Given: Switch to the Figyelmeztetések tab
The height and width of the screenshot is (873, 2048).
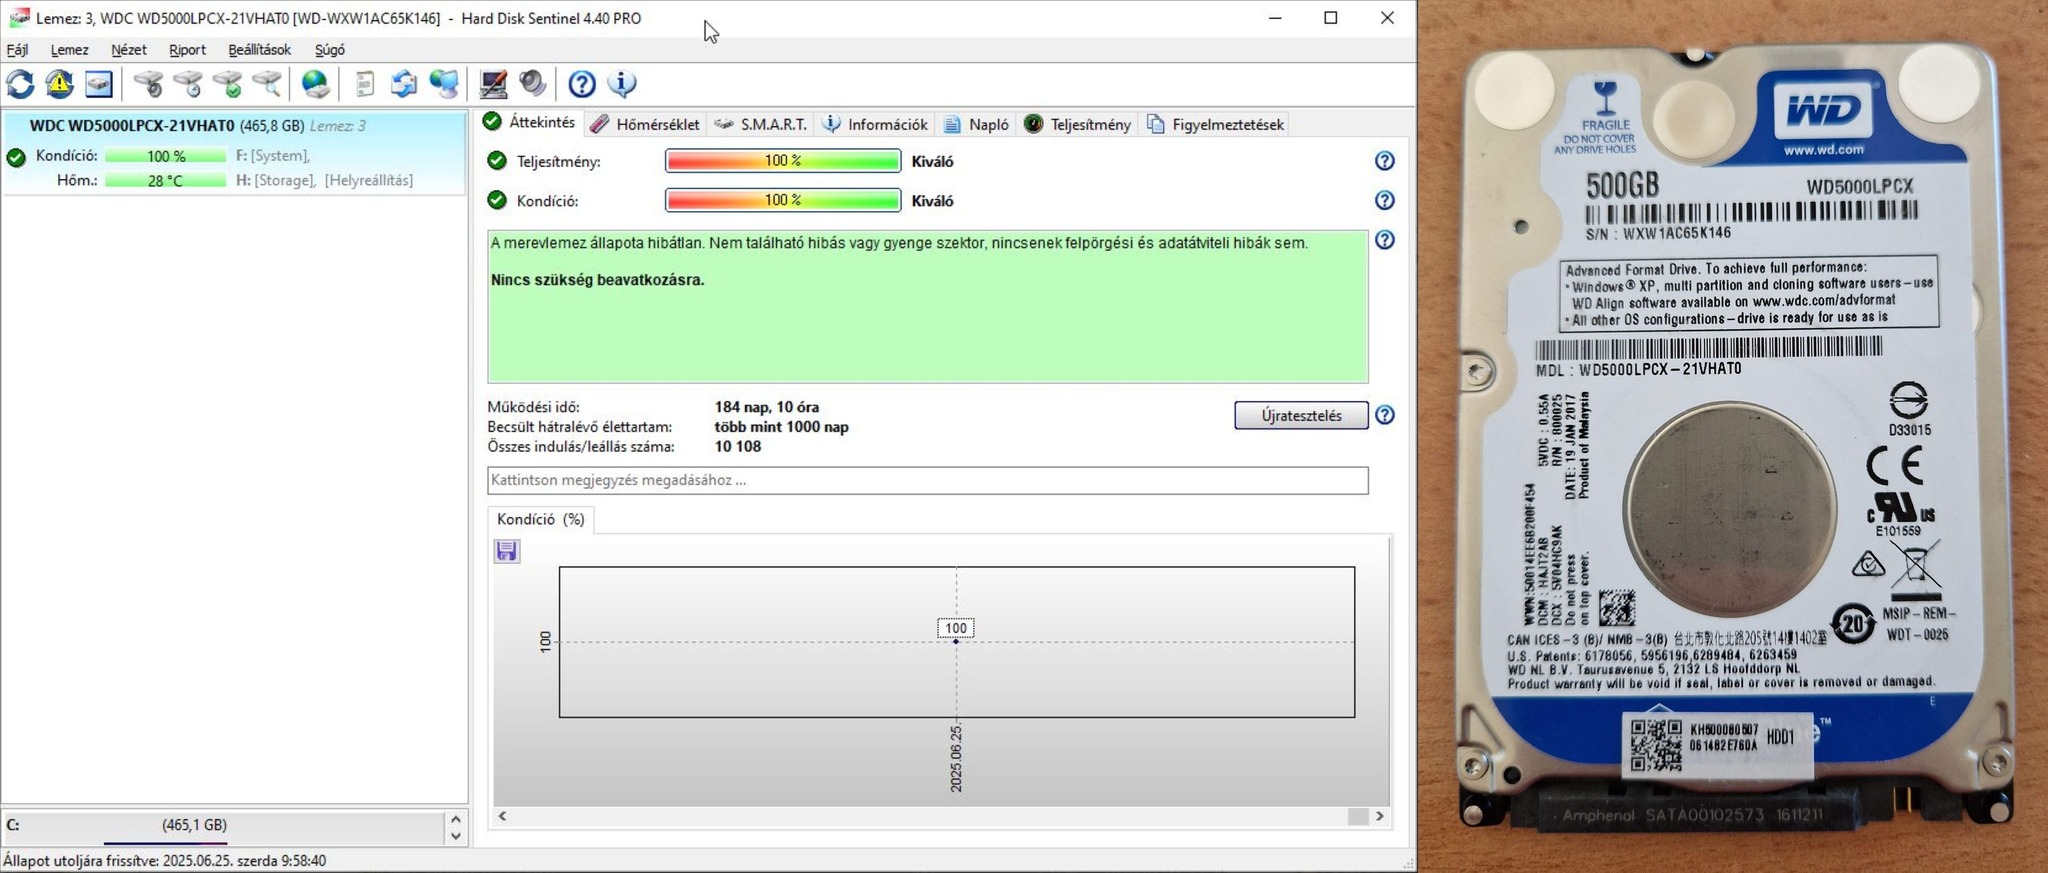Looking at the screenshot, I should (x=1215, y=124).
